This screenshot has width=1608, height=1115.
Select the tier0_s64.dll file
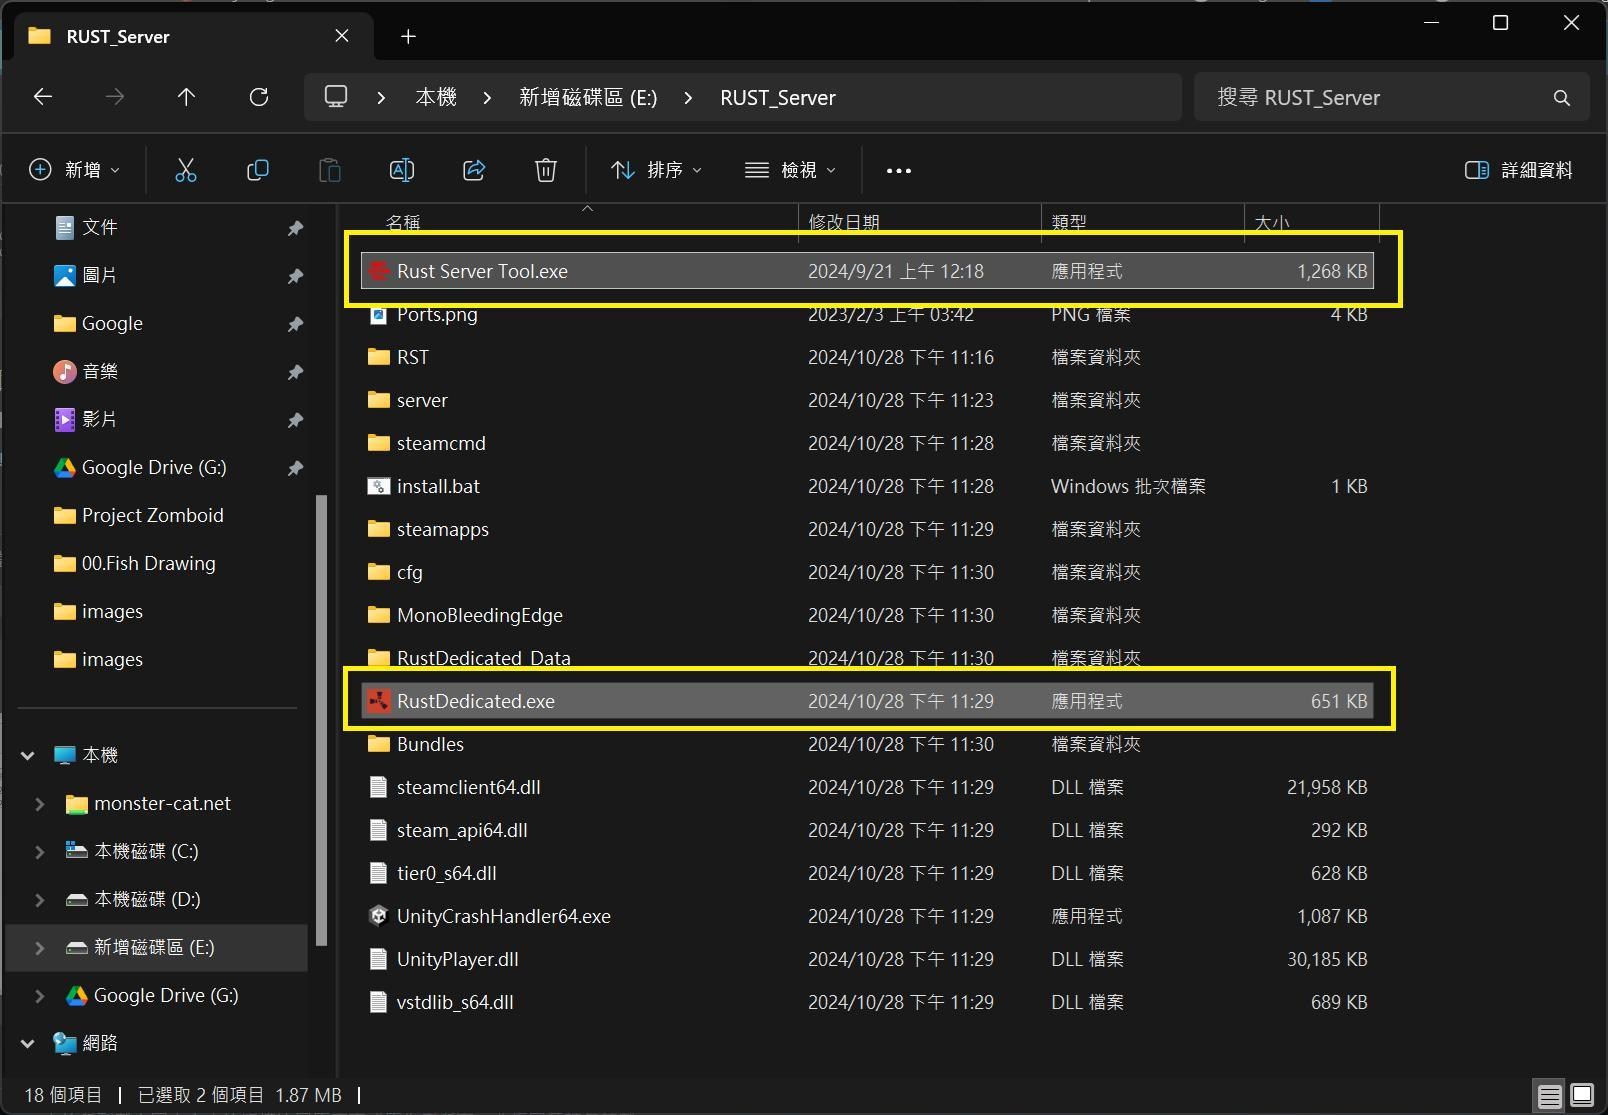coord(867,873)
